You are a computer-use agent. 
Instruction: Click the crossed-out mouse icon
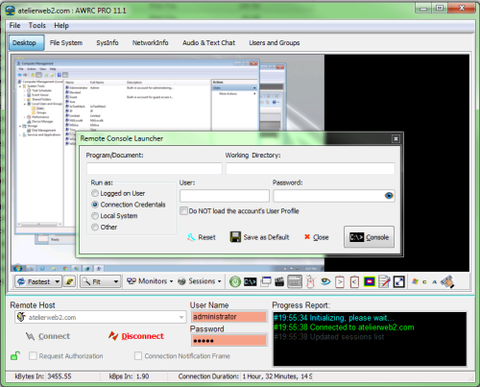click(310, 282)
